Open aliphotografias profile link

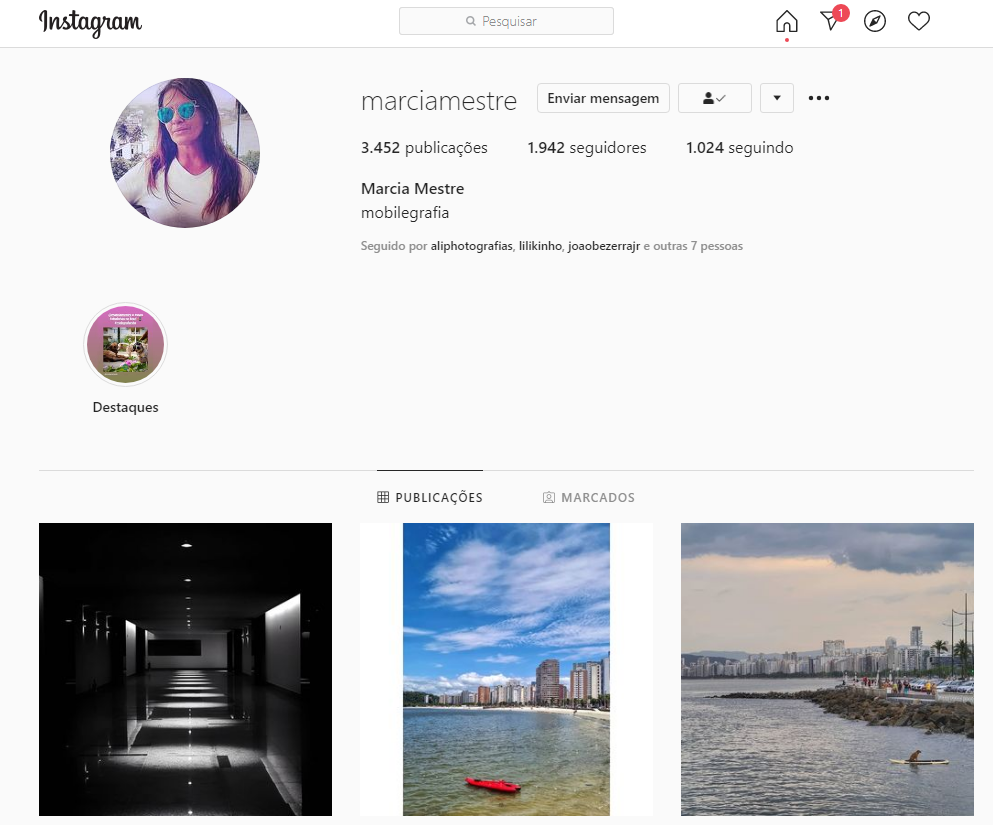coord(471,245)
